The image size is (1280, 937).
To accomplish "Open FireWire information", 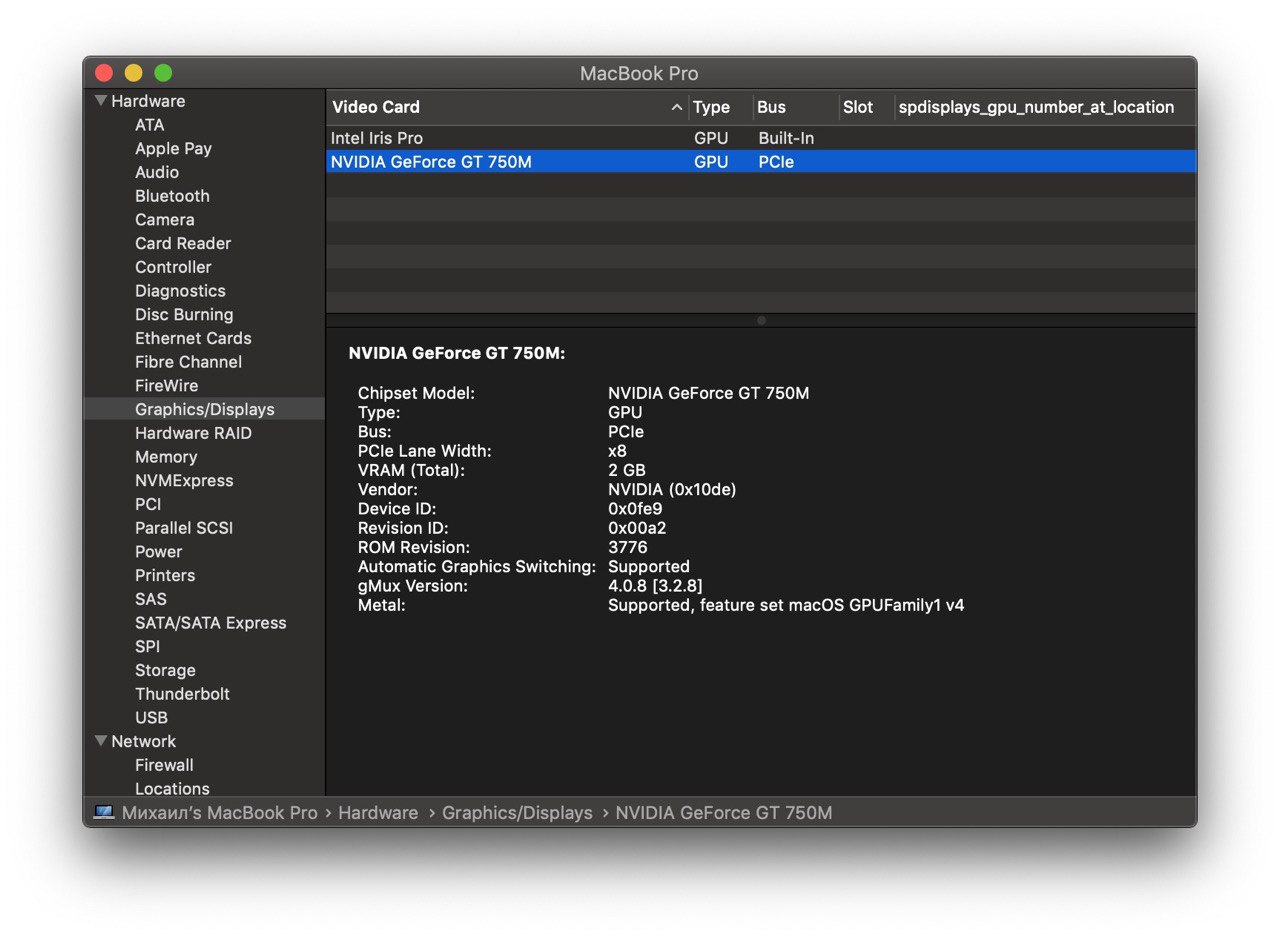I will pyautogui.click(x=167, y=386).
